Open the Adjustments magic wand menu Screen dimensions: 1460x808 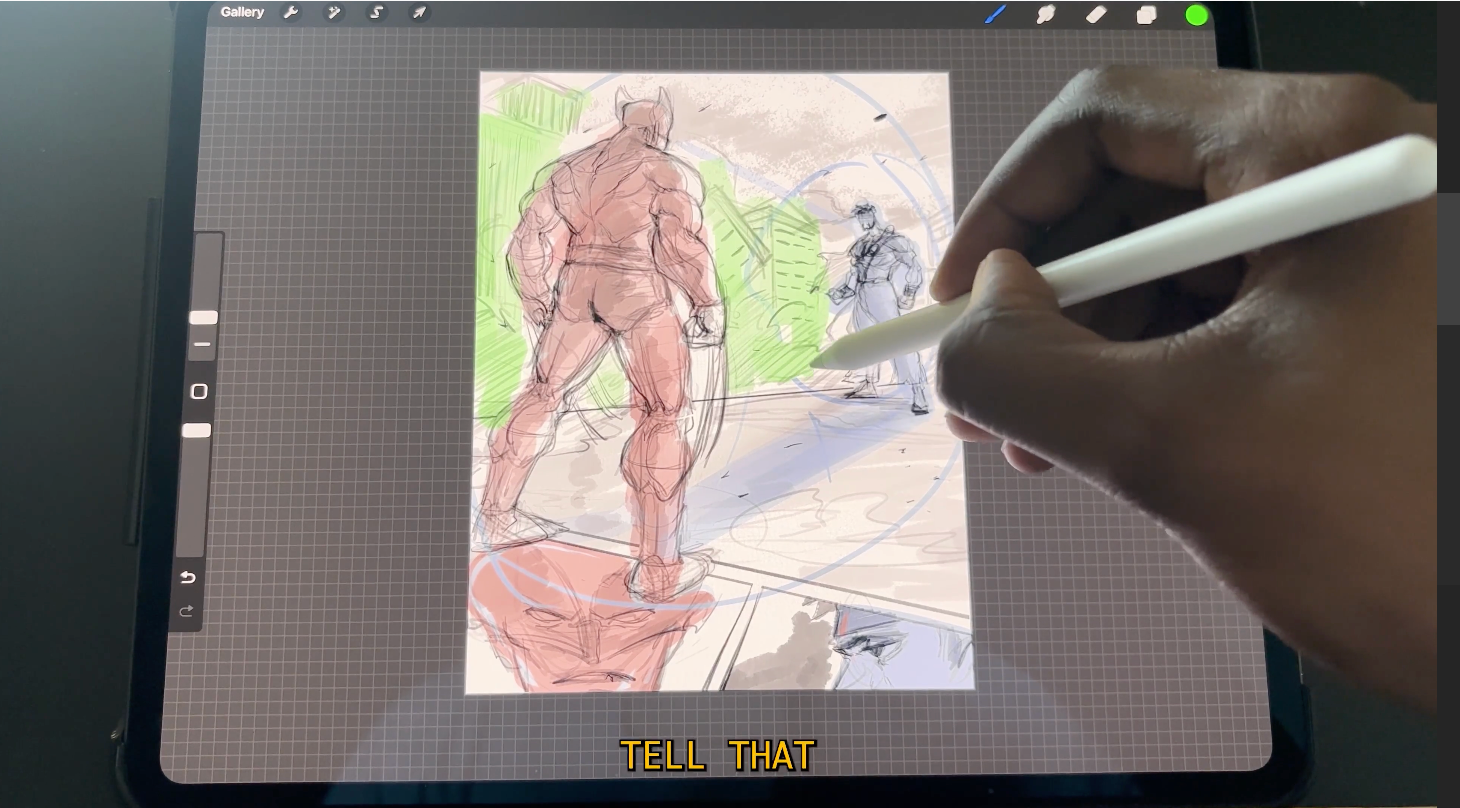click(x=334, y=13)
